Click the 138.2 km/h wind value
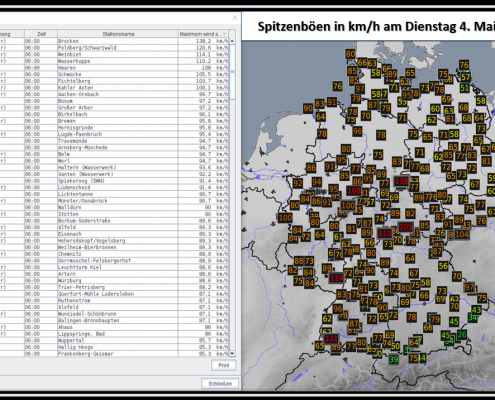 coord(212,41)
